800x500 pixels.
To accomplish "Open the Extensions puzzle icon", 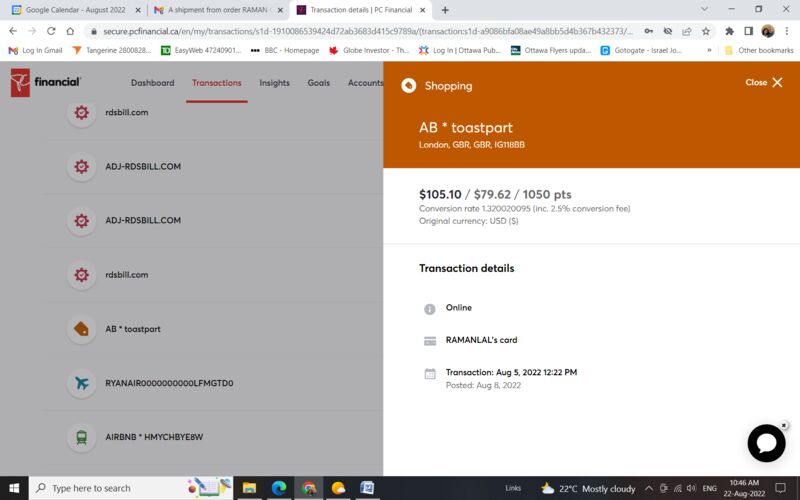I will [730, 31].
